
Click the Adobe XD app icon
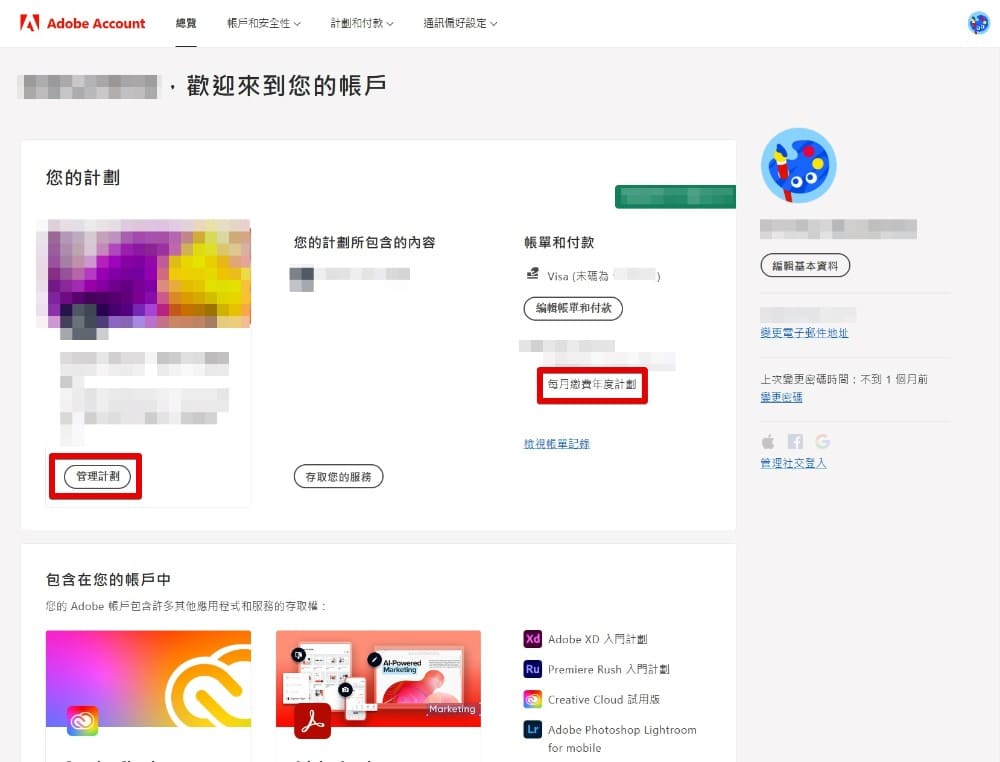[x=532, y=639]
